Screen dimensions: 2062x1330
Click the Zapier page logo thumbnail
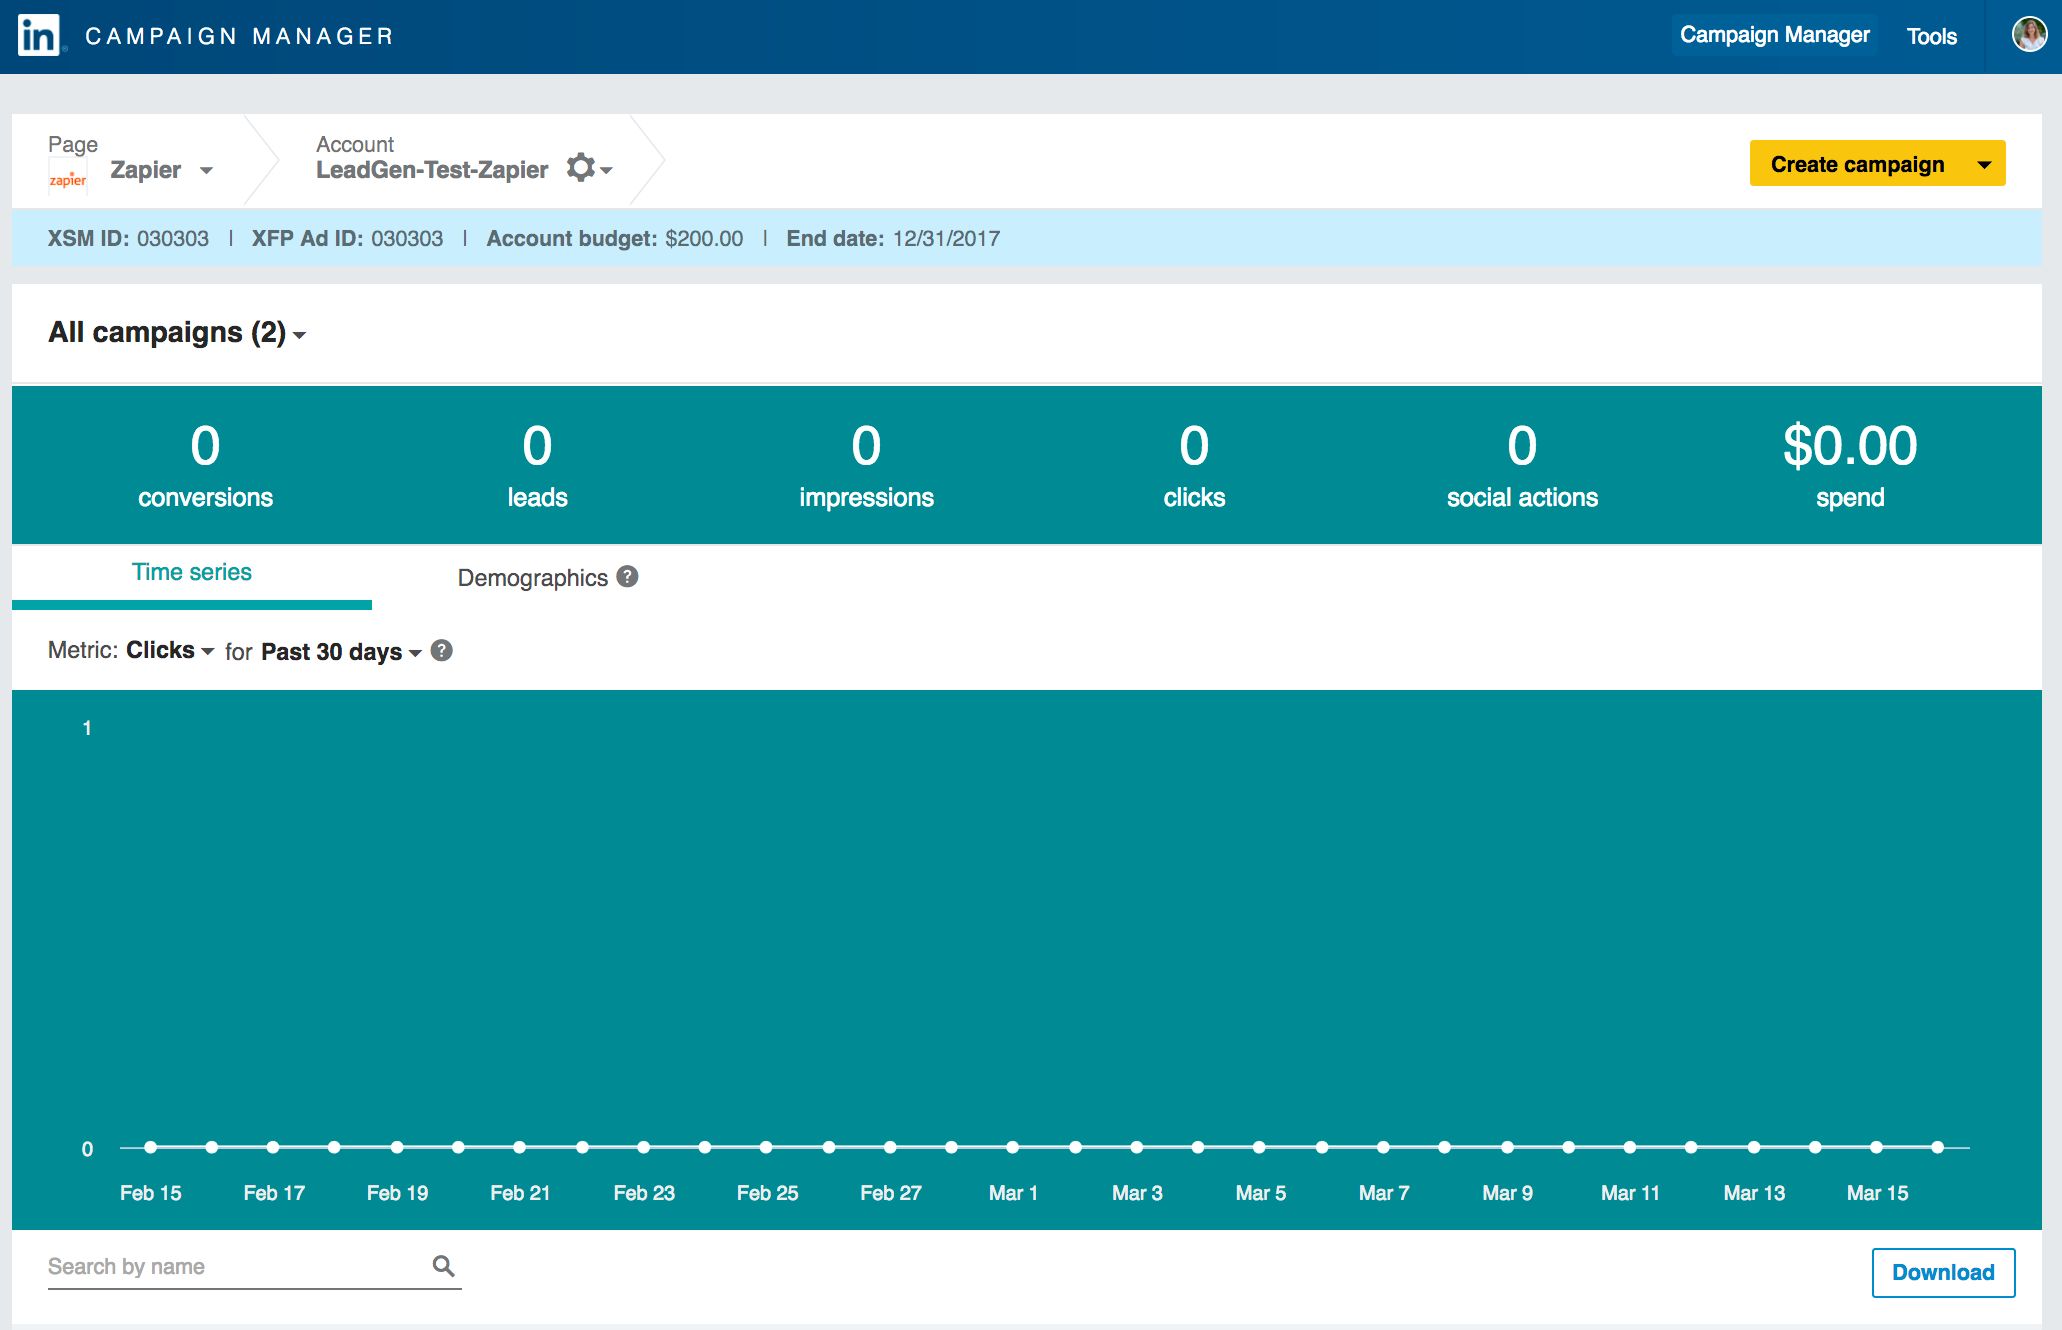click(x=68, y=178)
